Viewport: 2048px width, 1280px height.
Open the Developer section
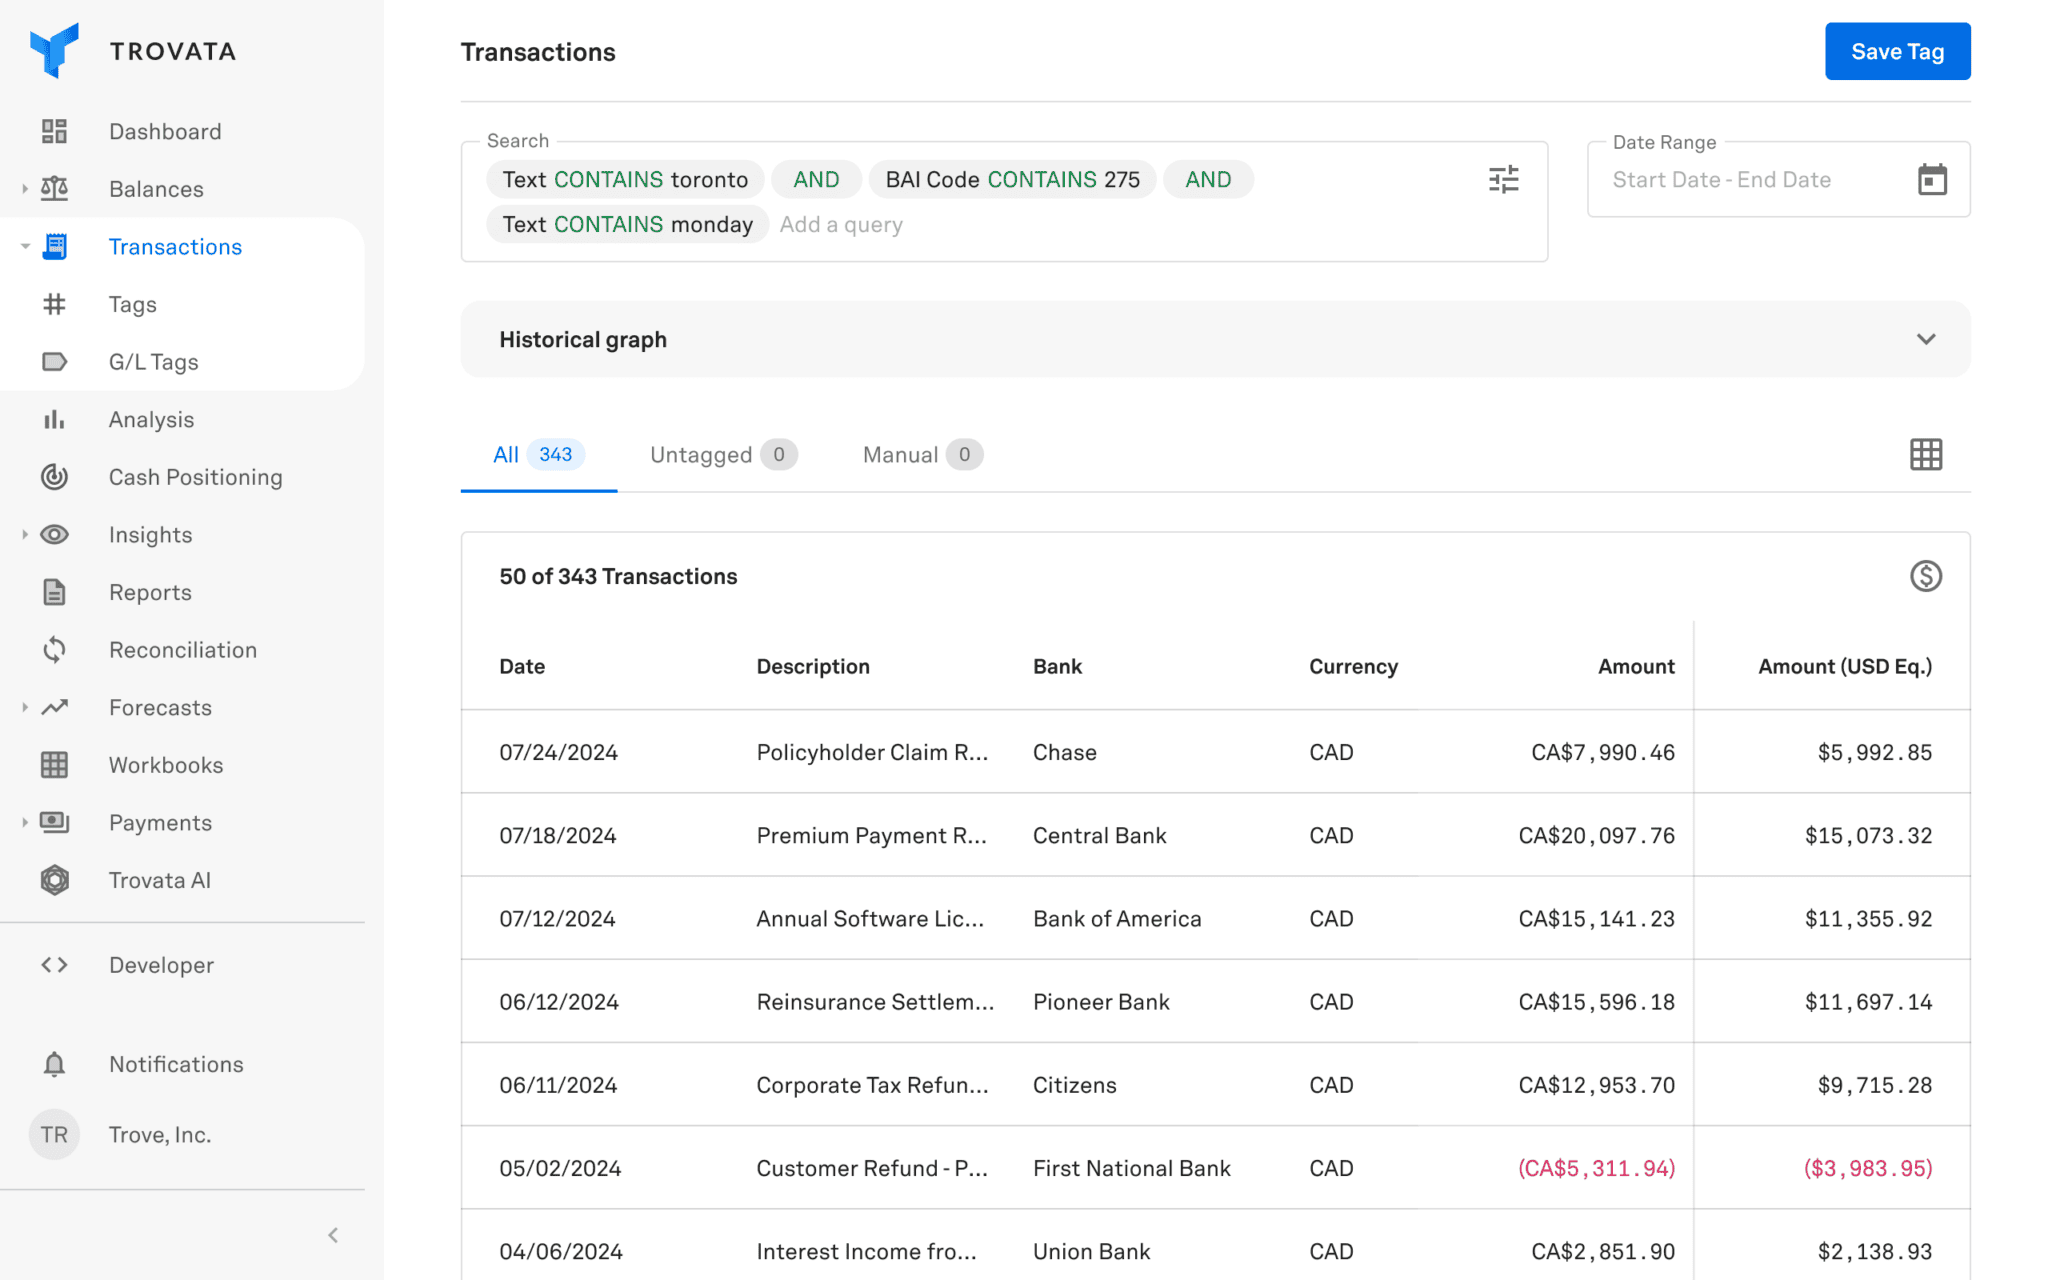(161, 965)
